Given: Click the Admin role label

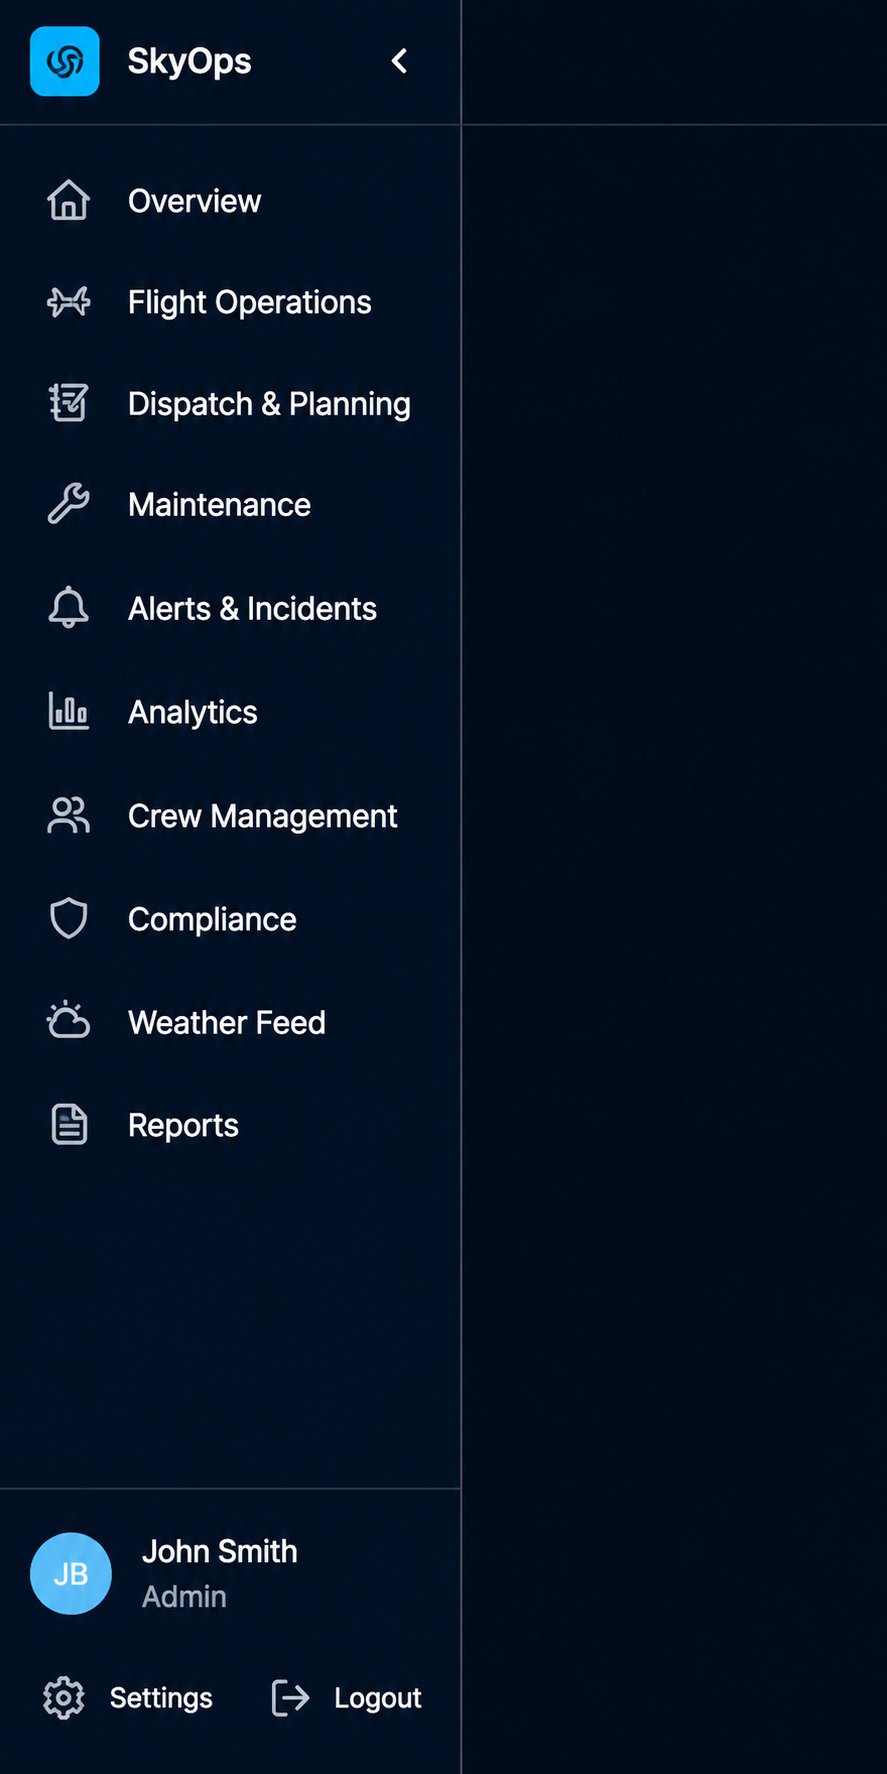Looking at the screenshot, I should [x=184, y=1596].
